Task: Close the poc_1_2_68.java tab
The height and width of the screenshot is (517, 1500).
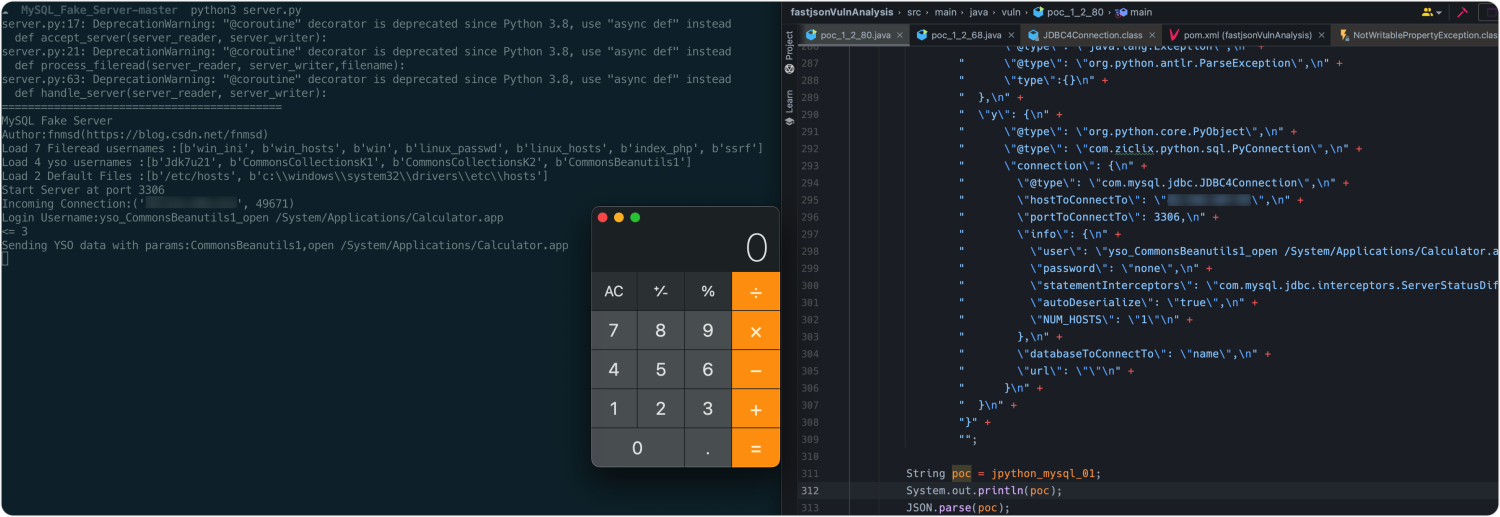Action: pyautogui.click(x=1011, y=35)
